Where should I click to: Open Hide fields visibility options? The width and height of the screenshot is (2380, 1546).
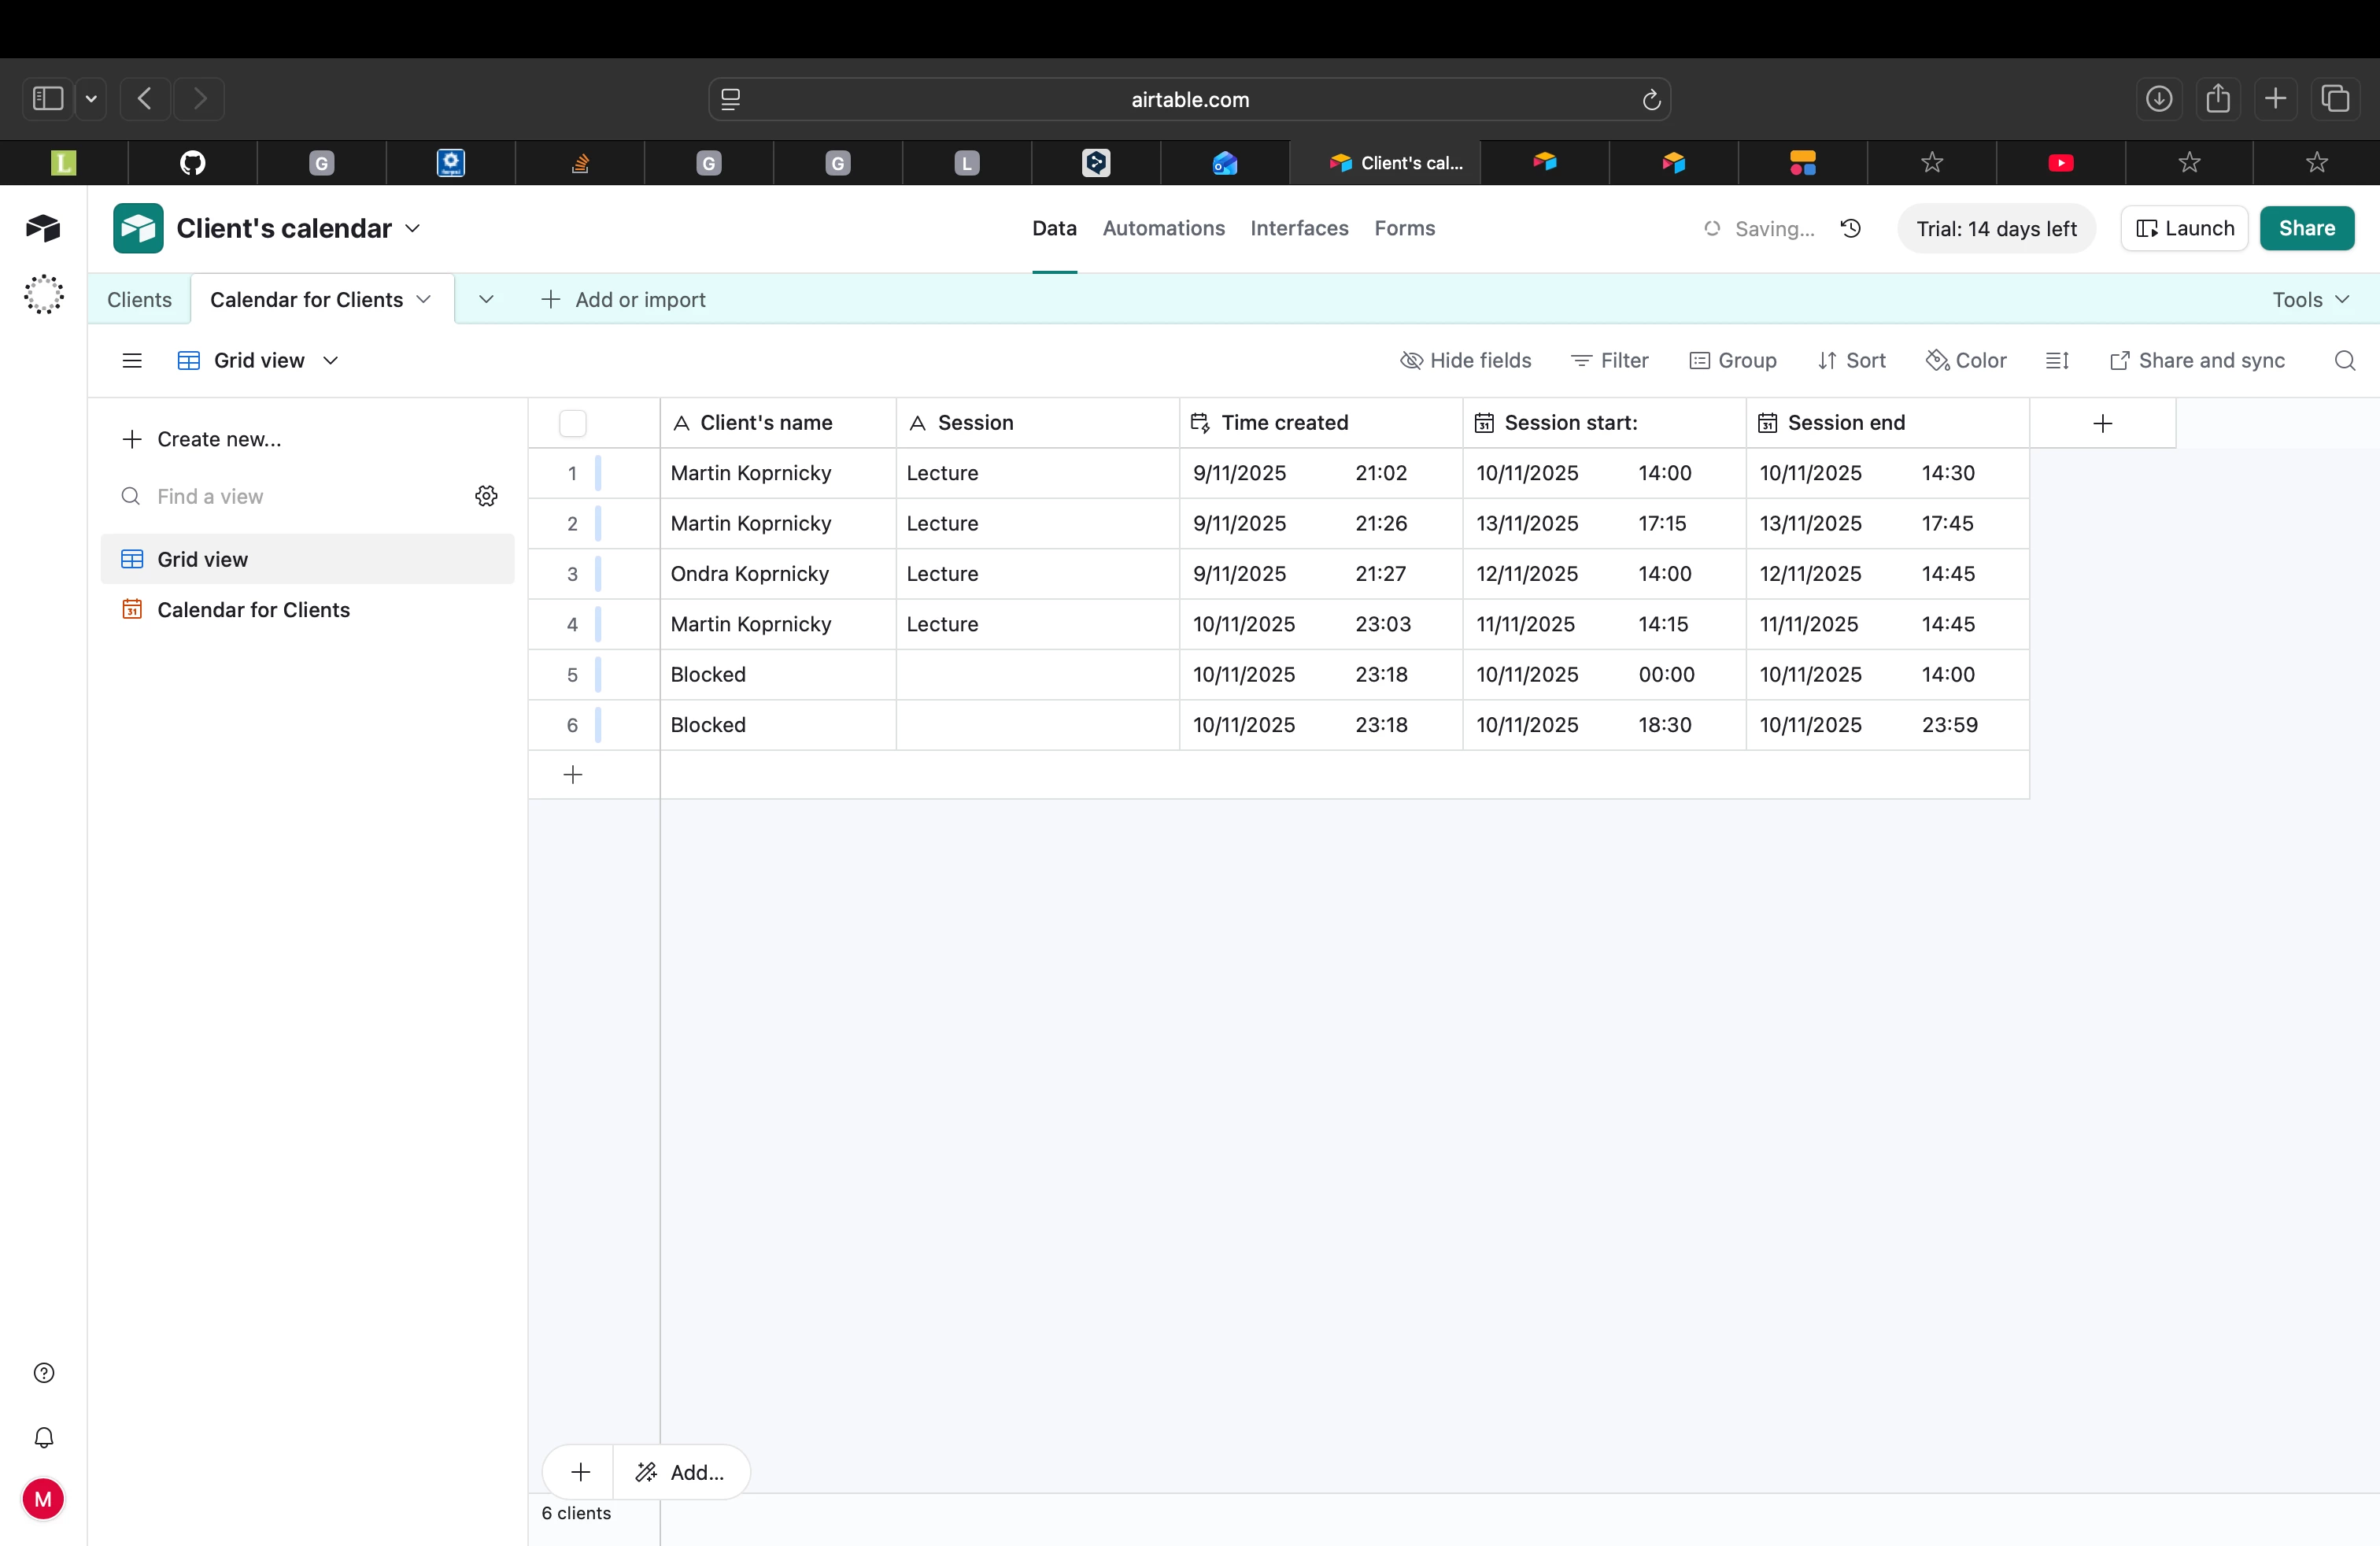click(x=1465, y=361)
